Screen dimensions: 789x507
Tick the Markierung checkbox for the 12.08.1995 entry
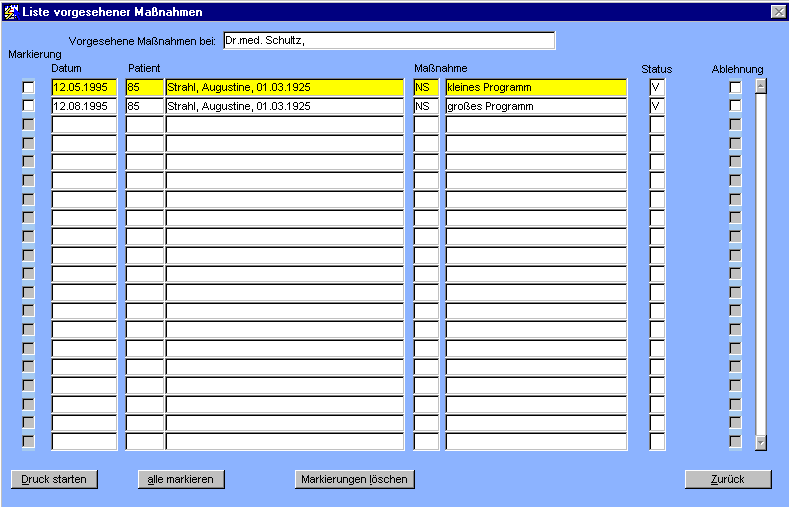click(28, 106)
